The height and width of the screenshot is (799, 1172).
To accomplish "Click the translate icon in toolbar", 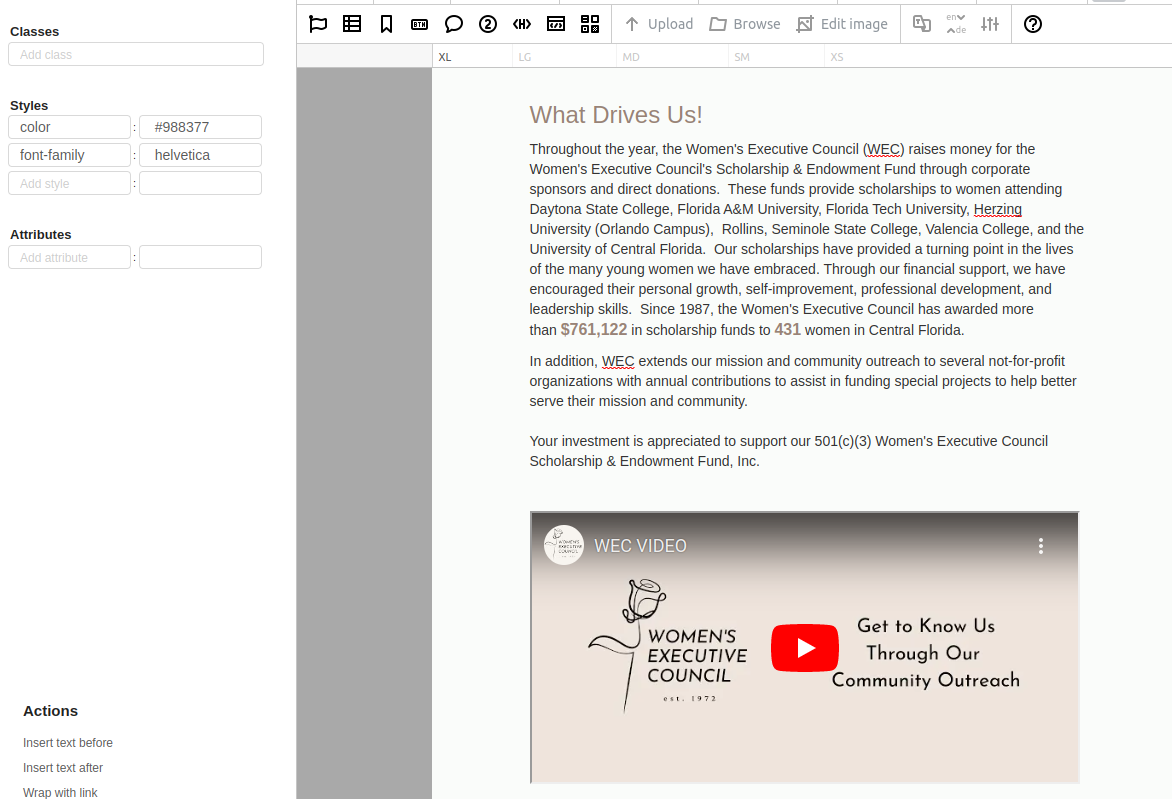I will click(x=922, y=24).
